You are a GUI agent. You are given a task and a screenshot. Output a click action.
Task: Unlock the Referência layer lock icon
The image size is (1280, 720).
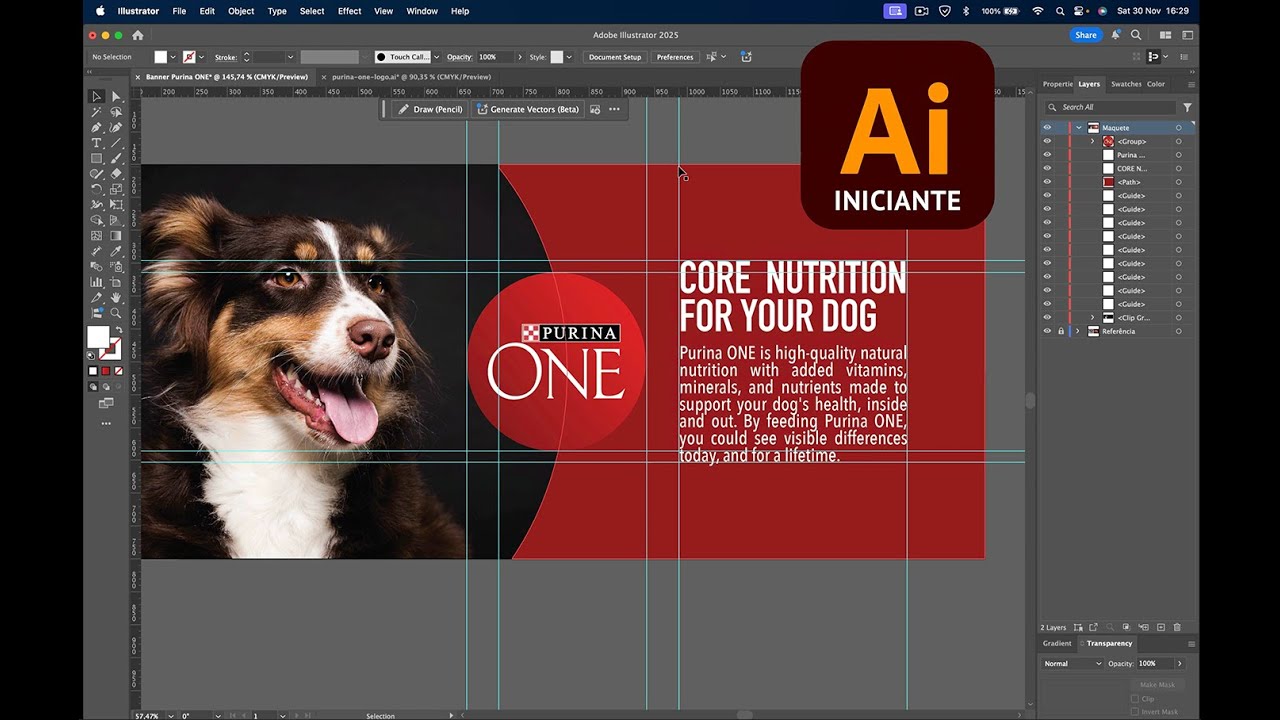click(1061, 331)
